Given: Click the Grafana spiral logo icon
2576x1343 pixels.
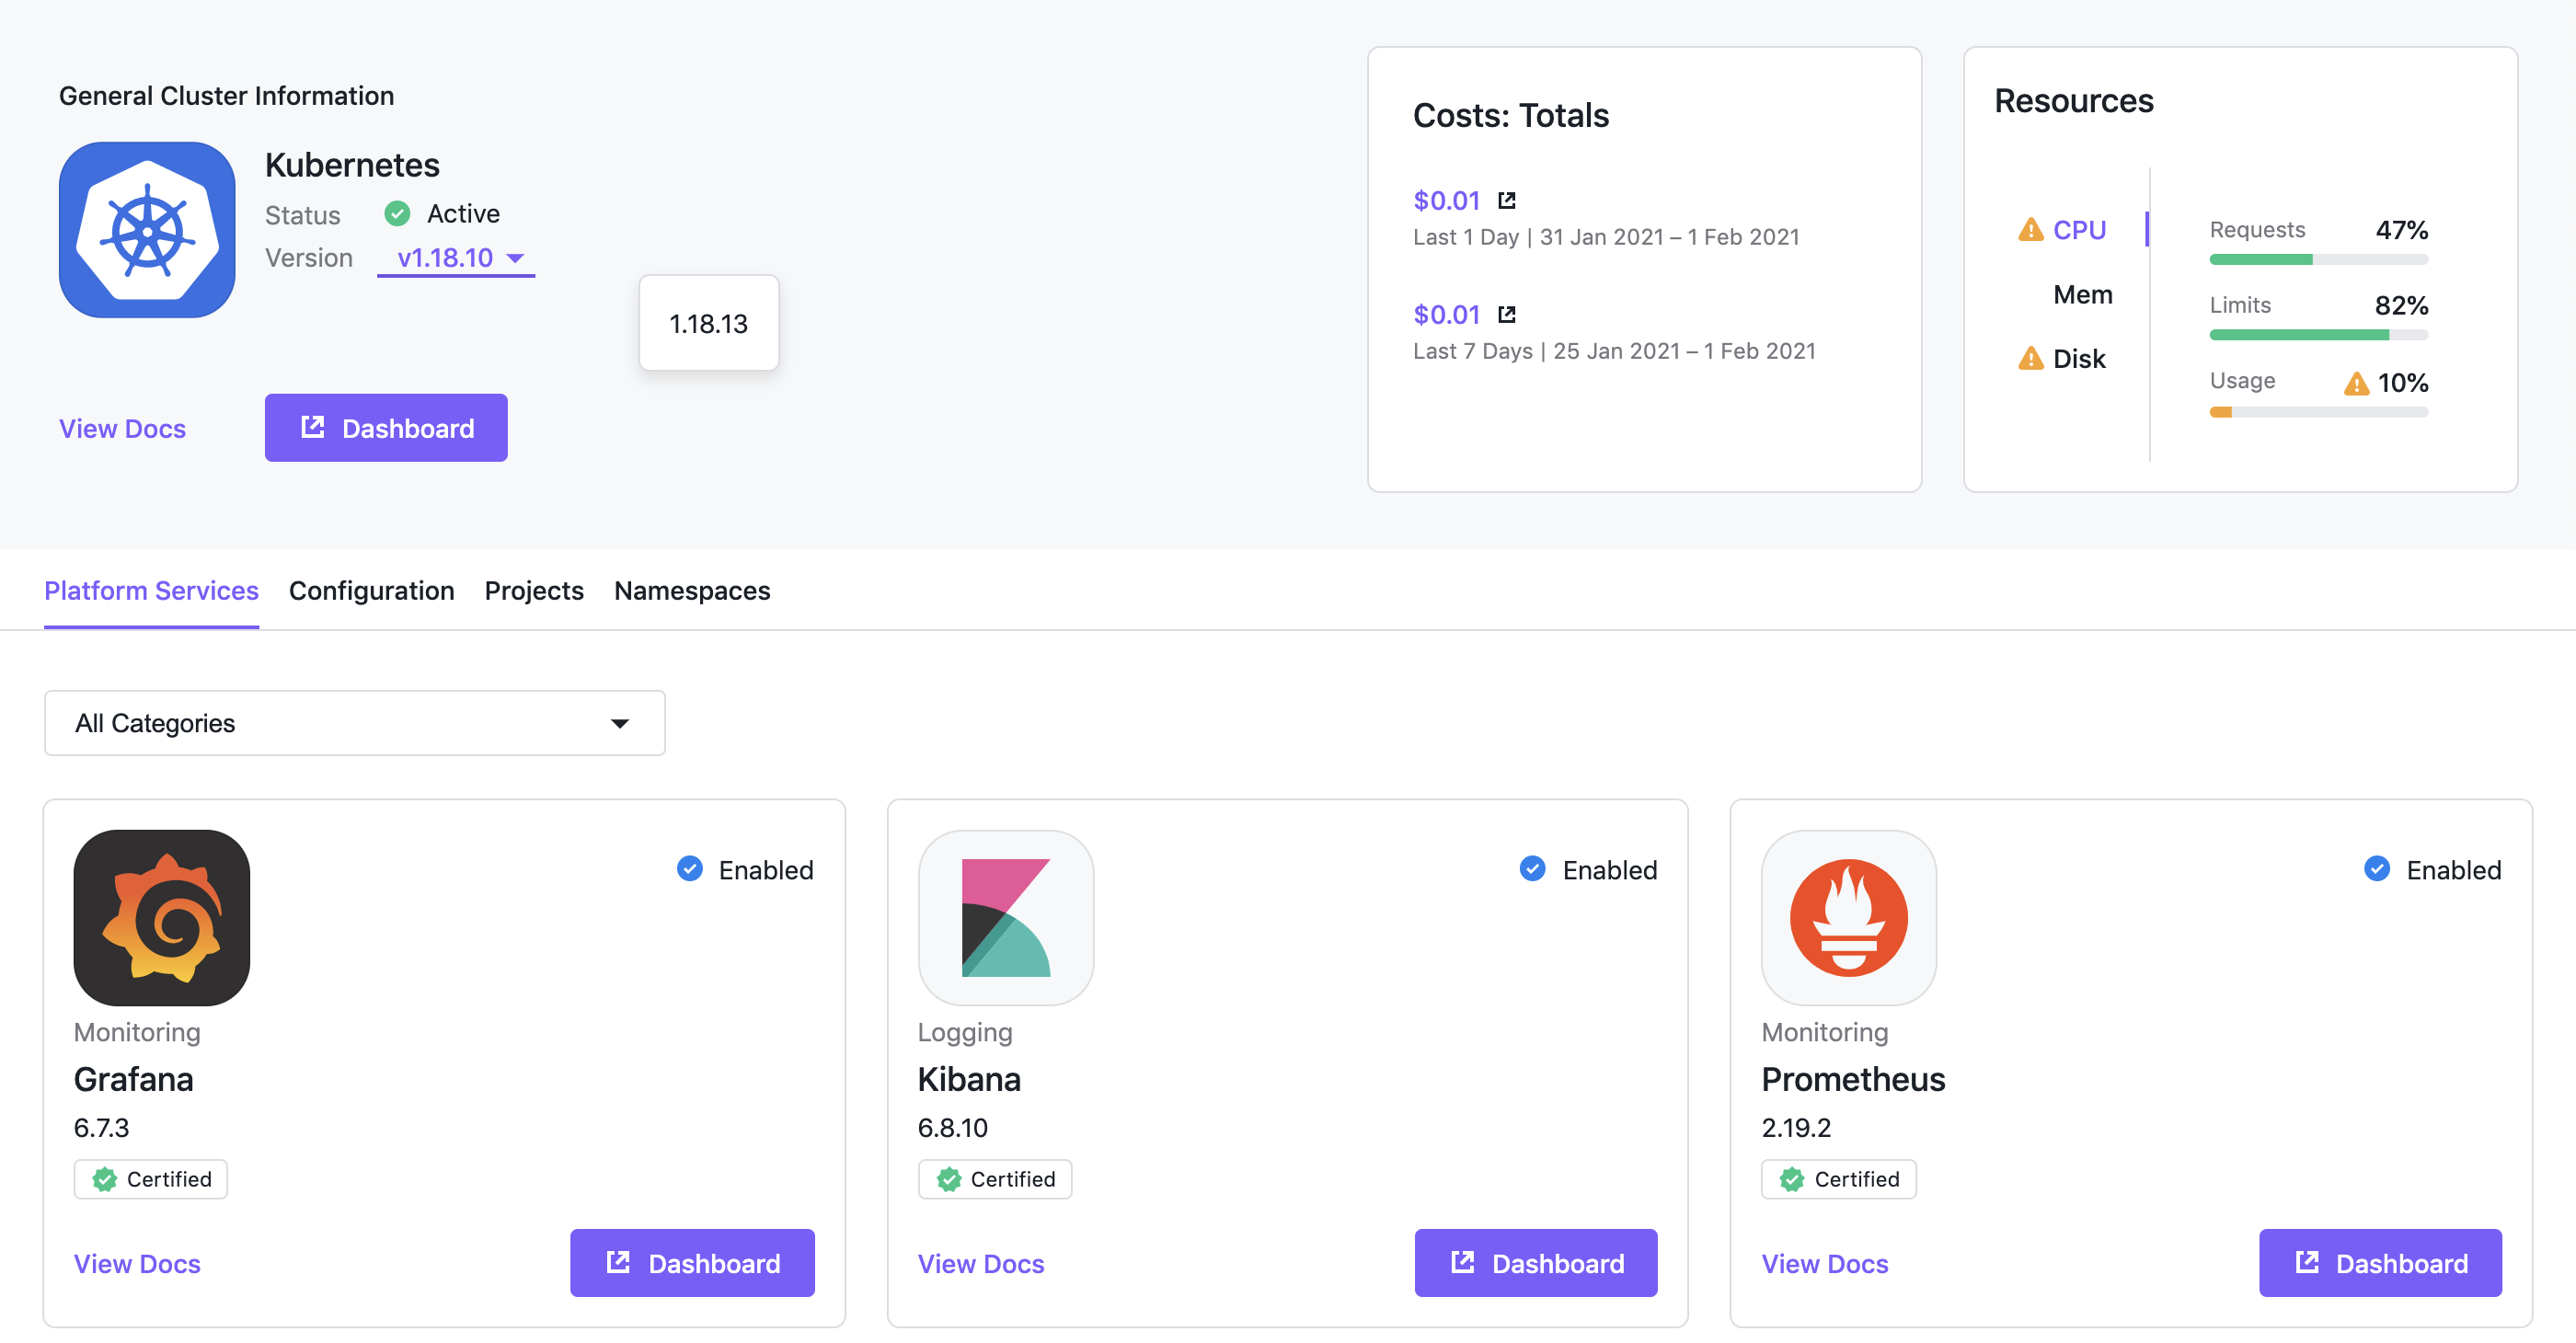Looking at the screenshot, I should [x=162, y=915].
